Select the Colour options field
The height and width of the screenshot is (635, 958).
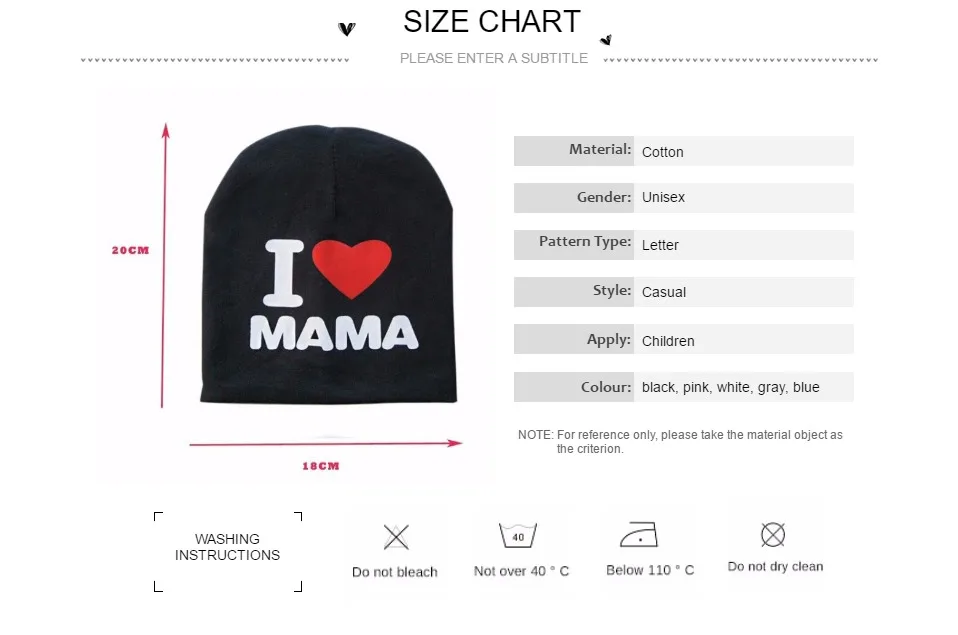click(744, 387)
